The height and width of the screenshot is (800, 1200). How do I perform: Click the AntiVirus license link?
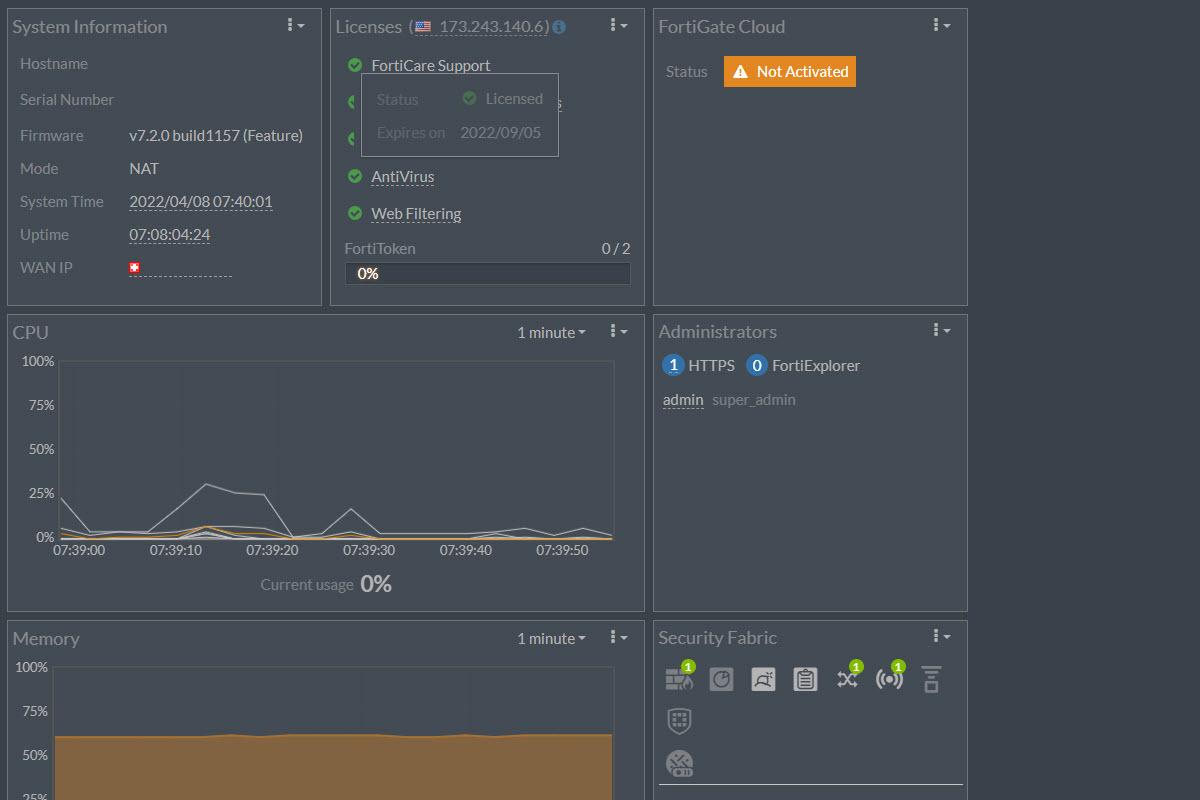coord(403,177)
